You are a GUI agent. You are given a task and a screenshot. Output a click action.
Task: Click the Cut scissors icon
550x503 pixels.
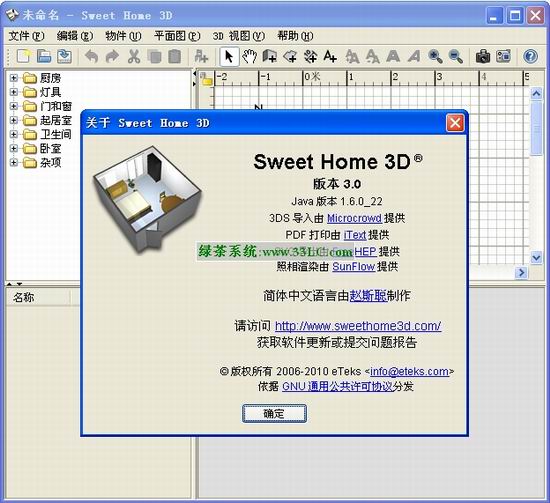[x=134, y=56]
